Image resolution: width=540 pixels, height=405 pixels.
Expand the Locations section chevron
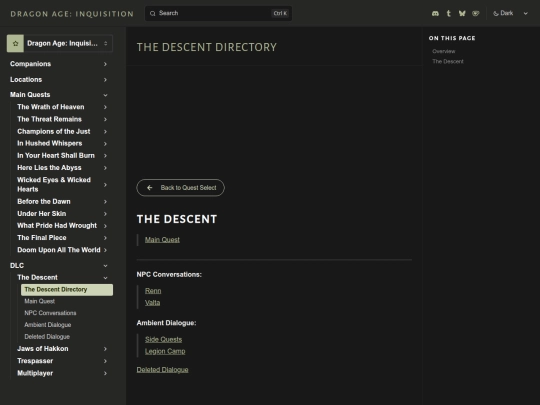pyautogui.click(x=105, y=80)
